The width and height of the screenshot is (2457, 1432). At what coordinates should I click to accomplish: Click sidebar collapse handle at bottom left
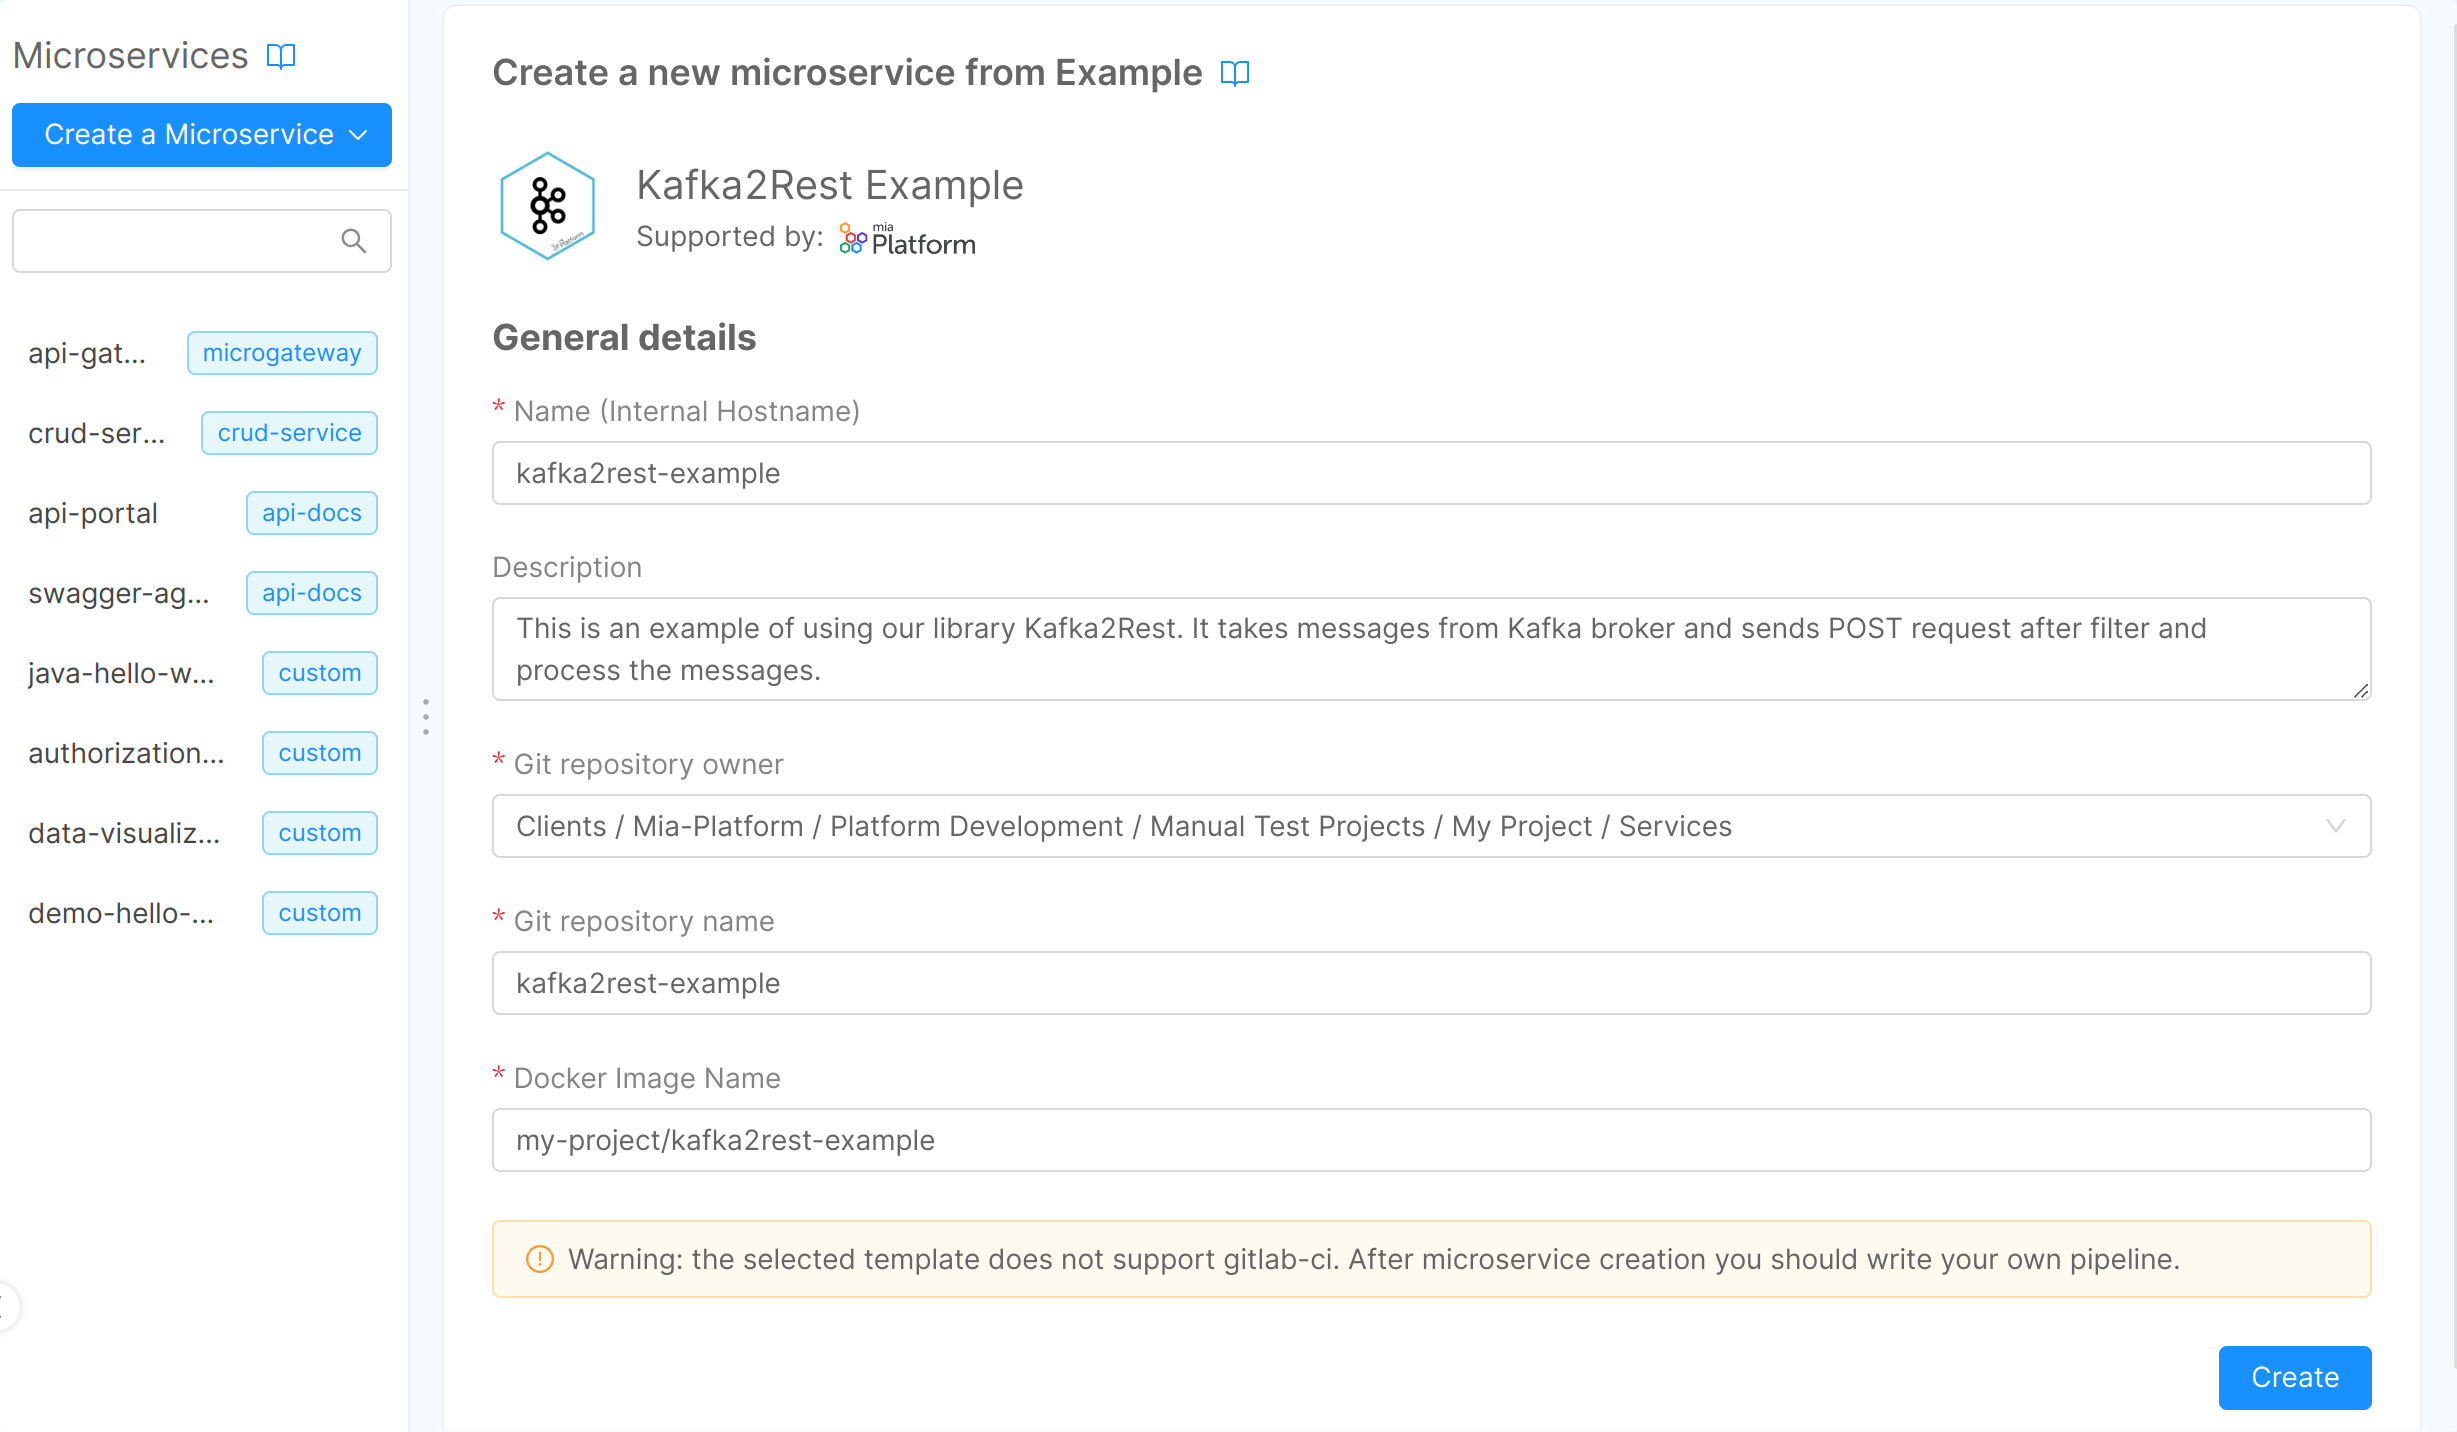6,1306
